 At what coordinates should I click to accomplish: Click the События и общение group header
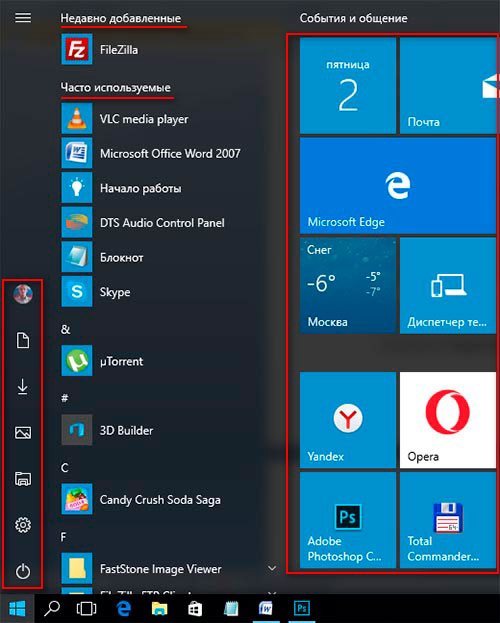tap(353, 18)
